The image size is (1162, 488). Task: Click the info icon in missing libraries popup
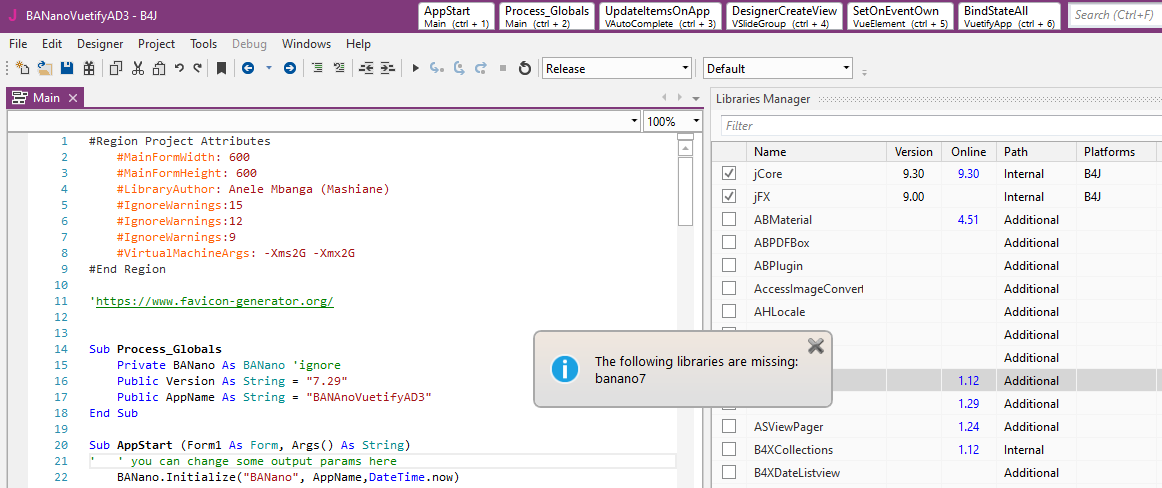(x=565, y=368)
